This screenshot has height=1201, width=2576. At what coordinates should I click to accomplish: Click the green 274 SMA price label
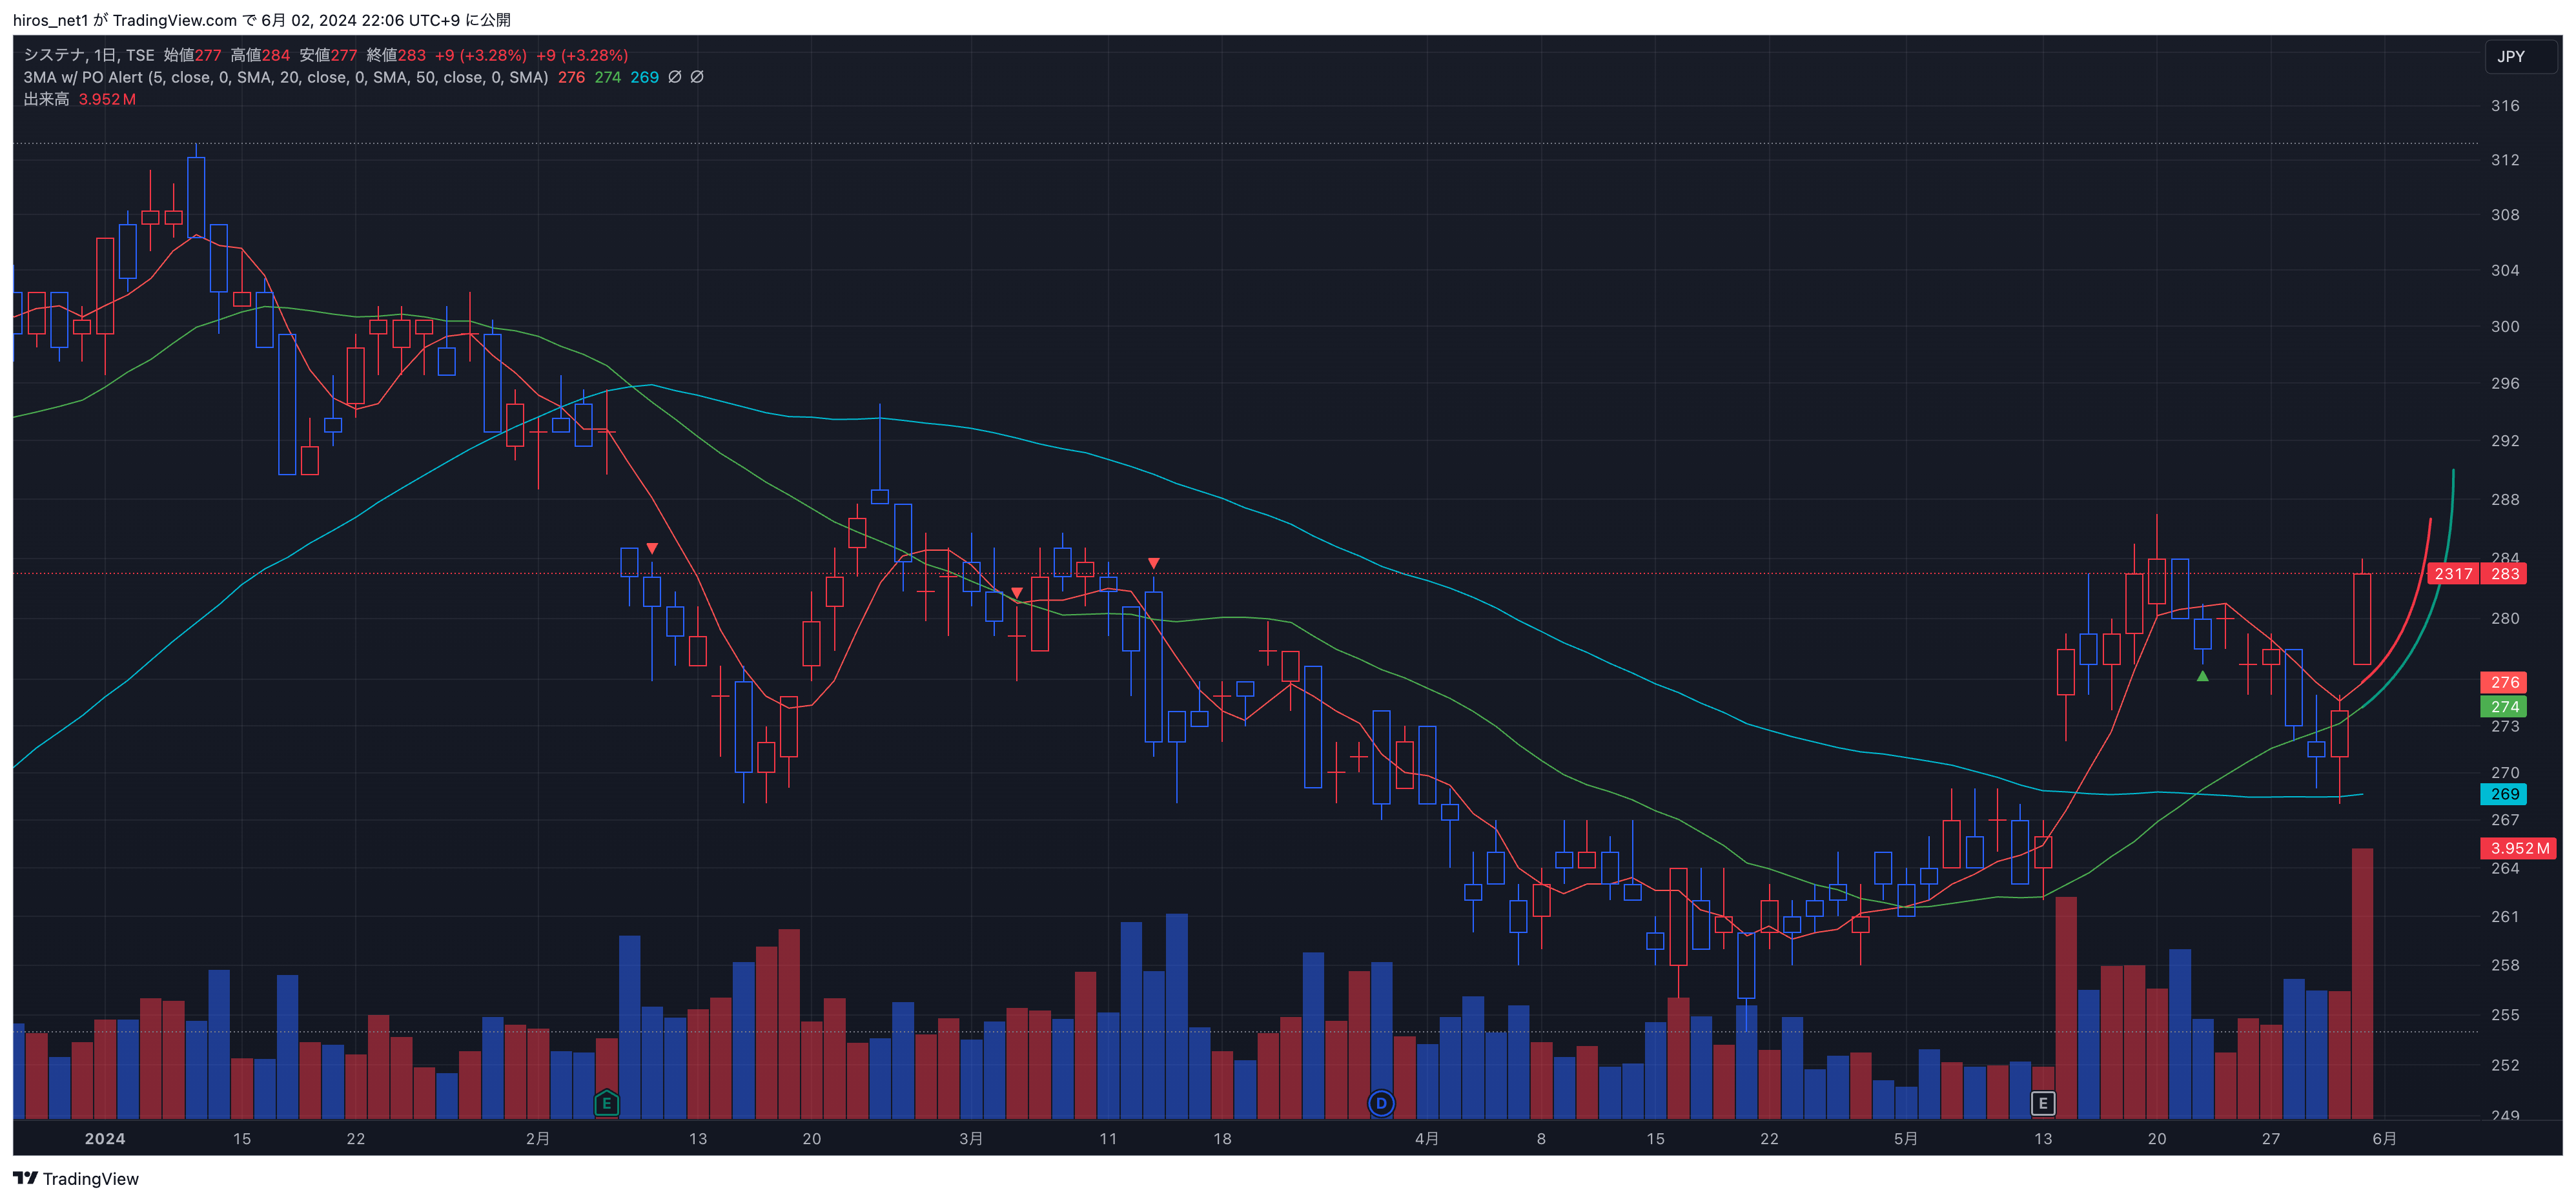click(2503, 706)
